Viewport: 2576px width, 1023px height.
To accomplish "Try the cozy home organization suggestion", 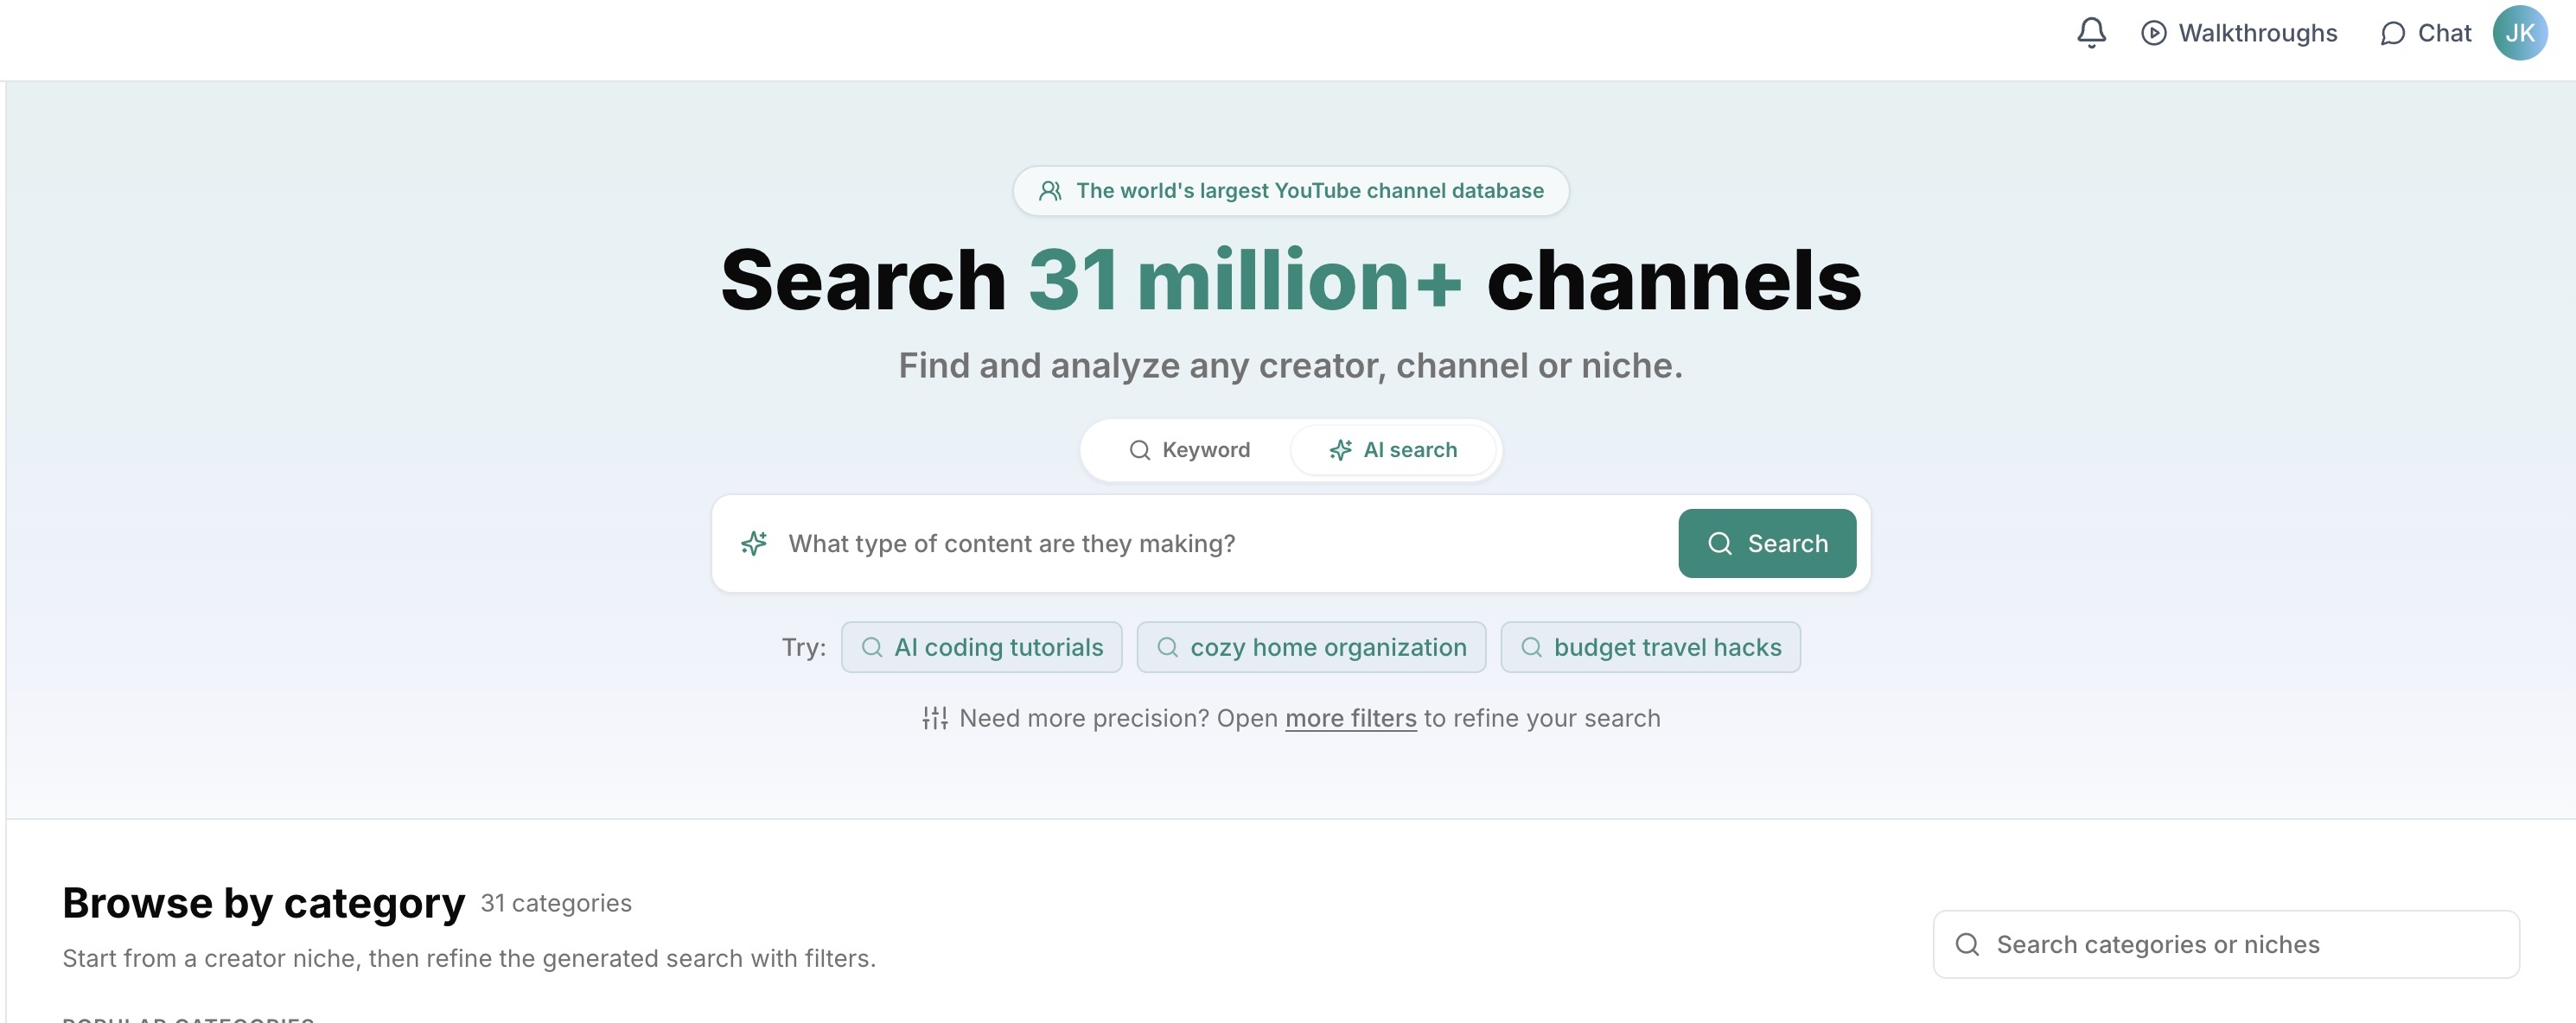I will [1311, 647].
